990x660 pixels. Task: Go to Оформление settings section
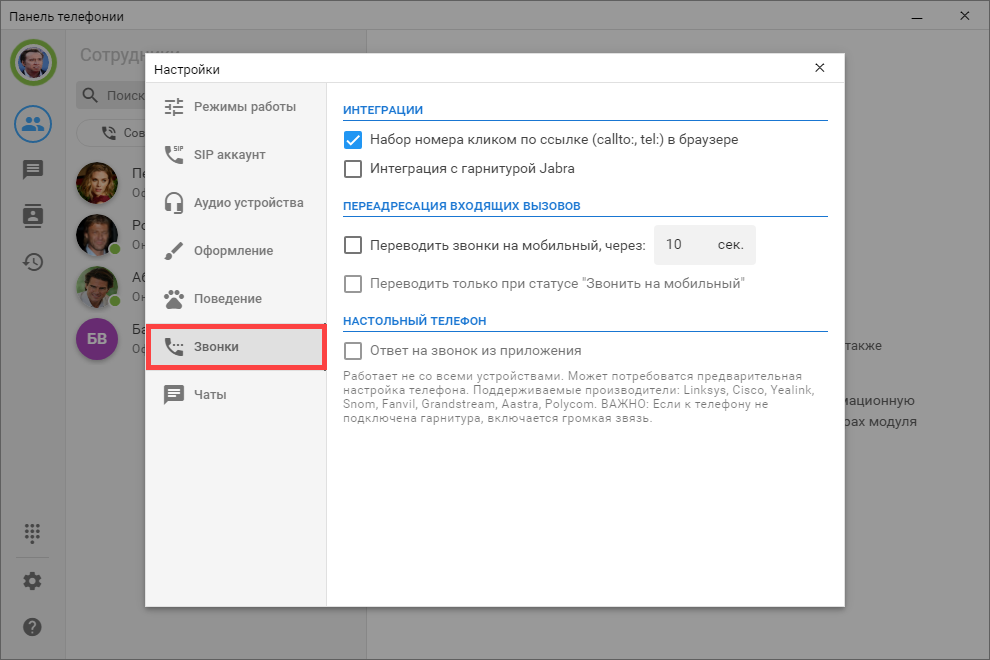(x=236, y=251)
